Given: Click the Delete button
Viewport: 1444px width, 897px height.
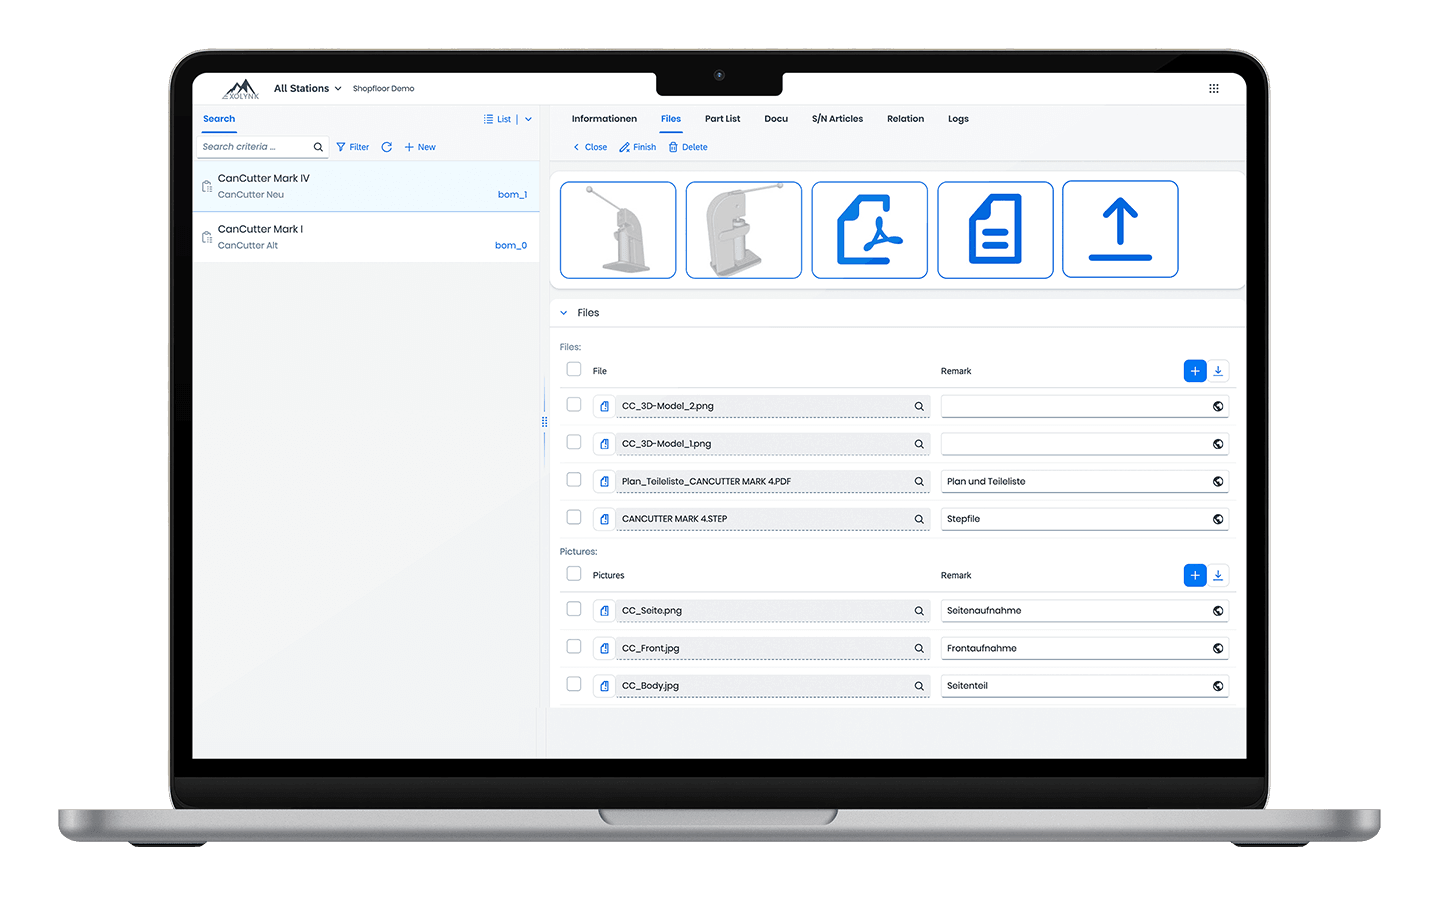Looking at the screenshot, I should coord(688,147).
